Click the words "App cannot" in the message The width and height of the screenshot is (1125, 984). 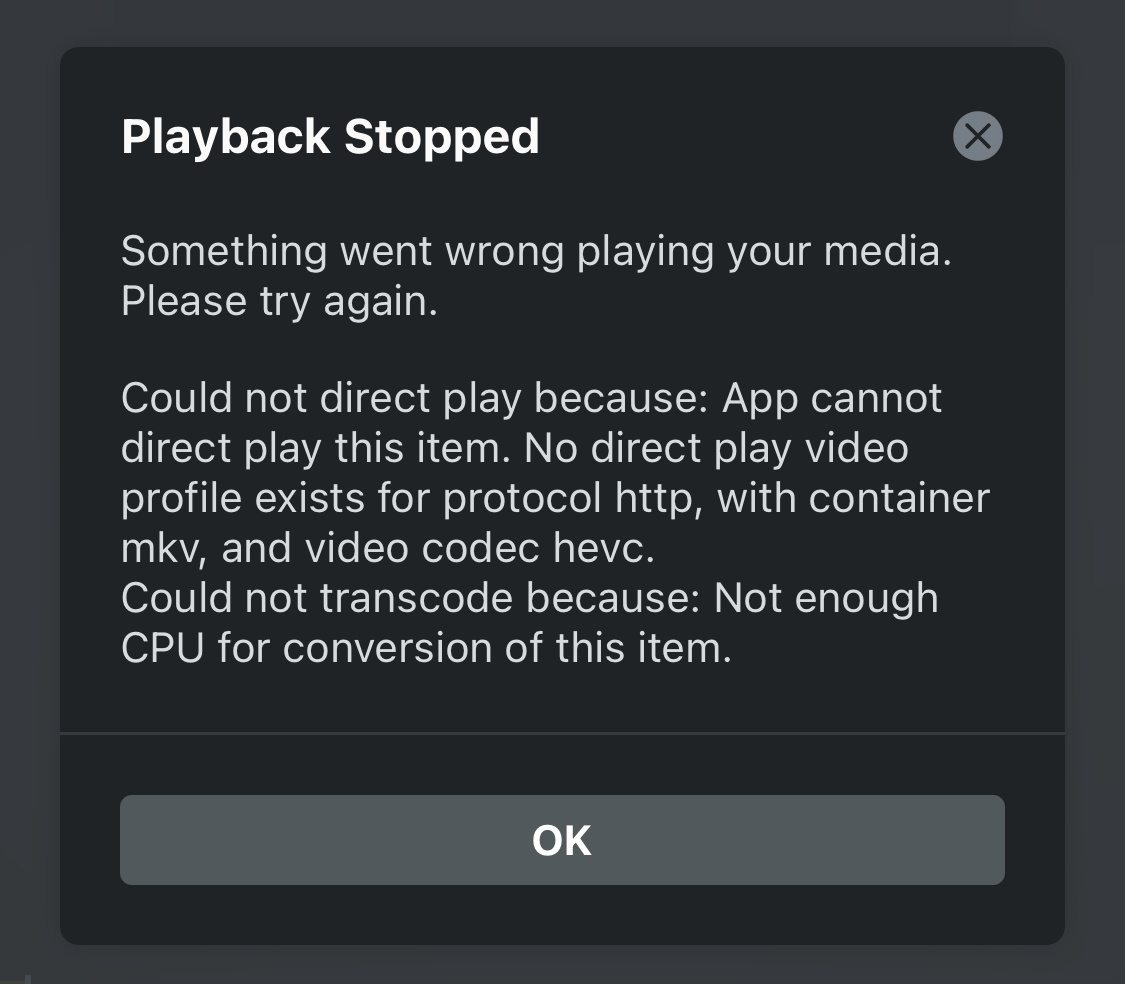pyautogui.click(x=832, y=398)
